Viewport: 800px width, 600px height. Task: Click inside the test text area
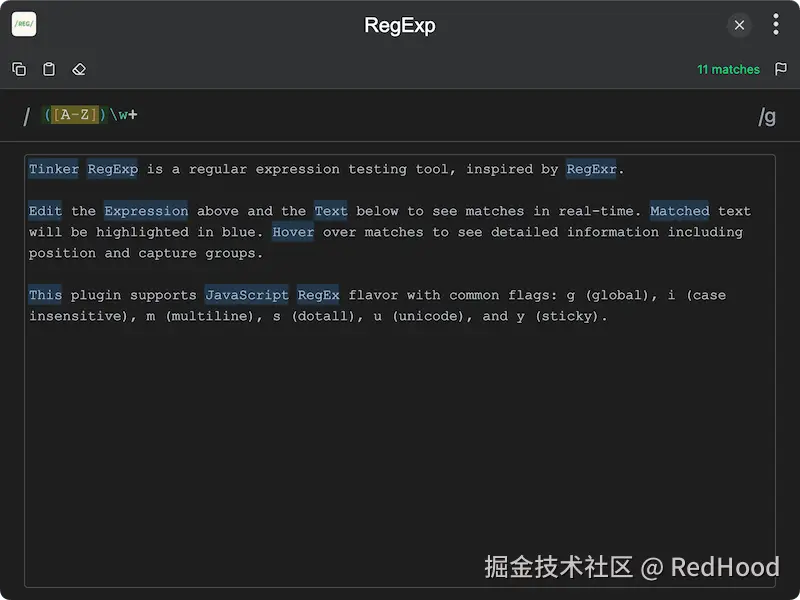point(400,400)
